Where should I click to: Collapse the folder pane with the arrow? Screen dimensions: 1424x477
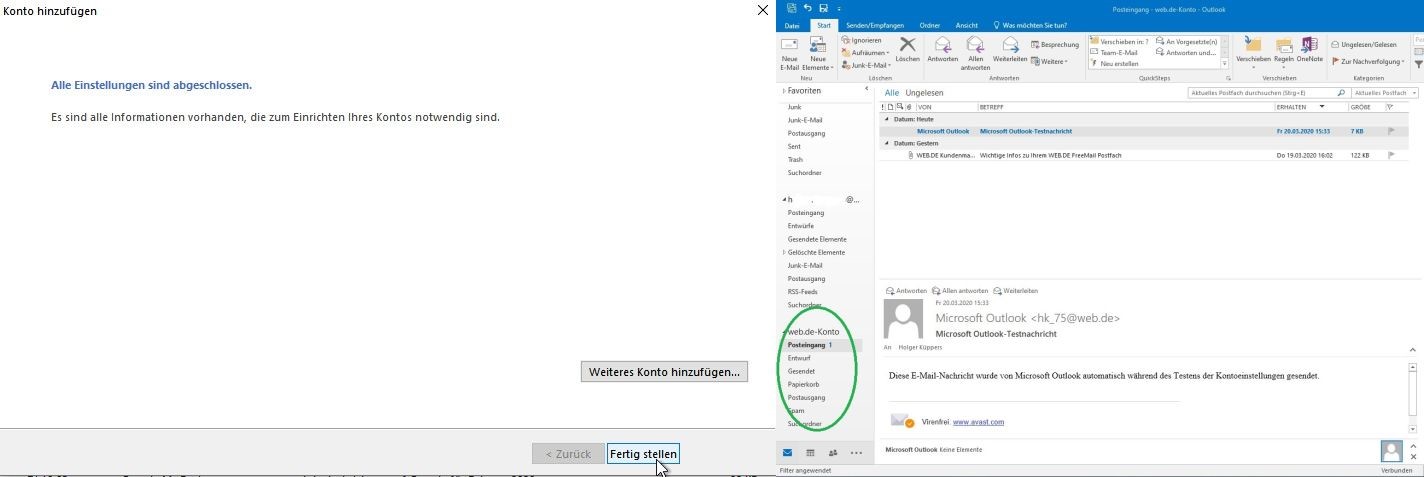(x=866, y=90)
